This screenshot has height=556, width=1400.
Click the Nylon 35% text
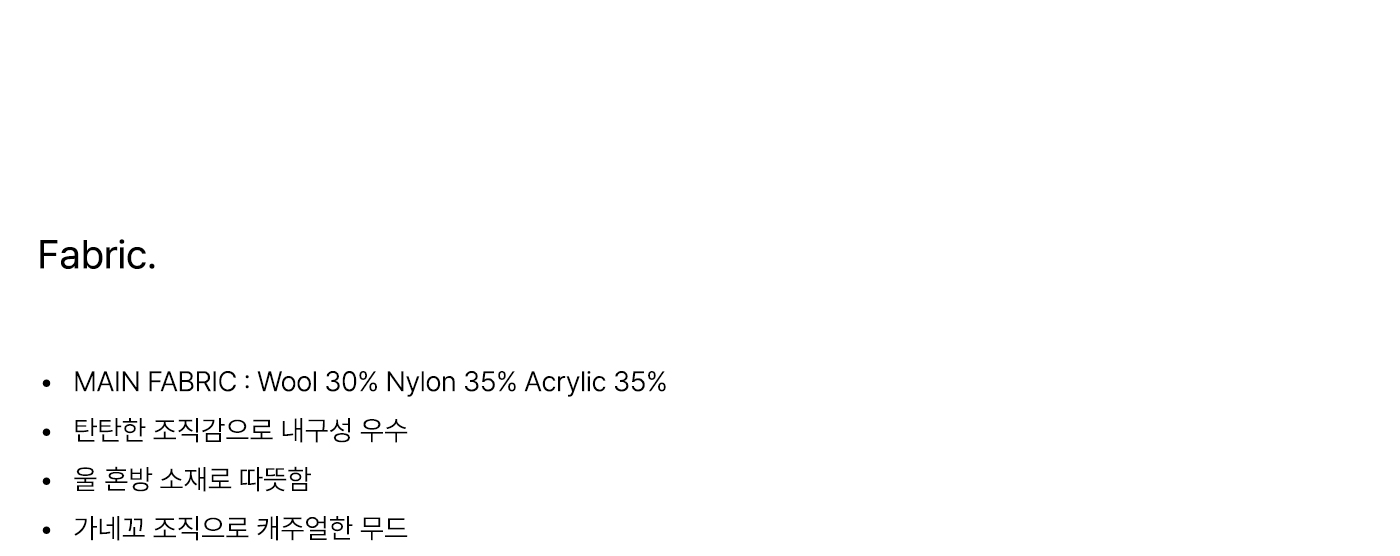(451, 382)
